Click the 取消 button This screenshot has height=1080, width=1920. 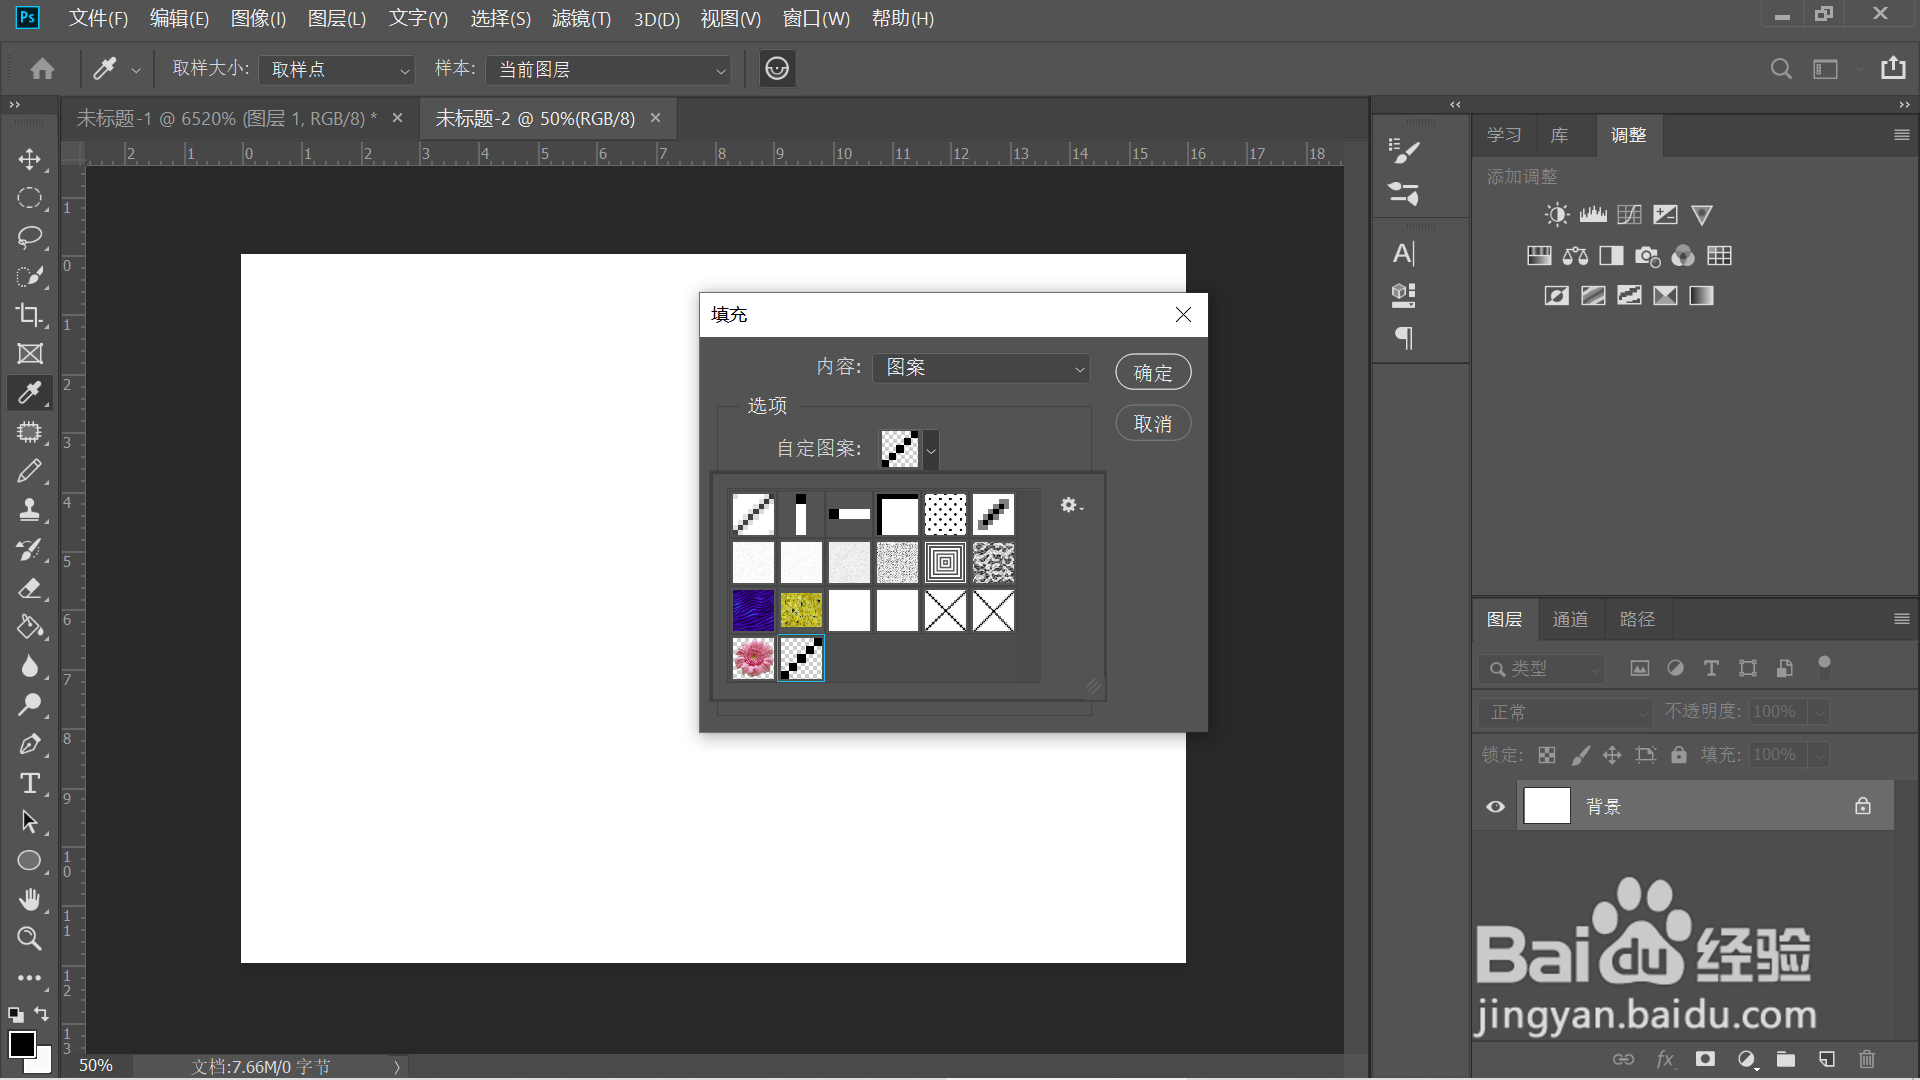click(x=1153, y=424)
